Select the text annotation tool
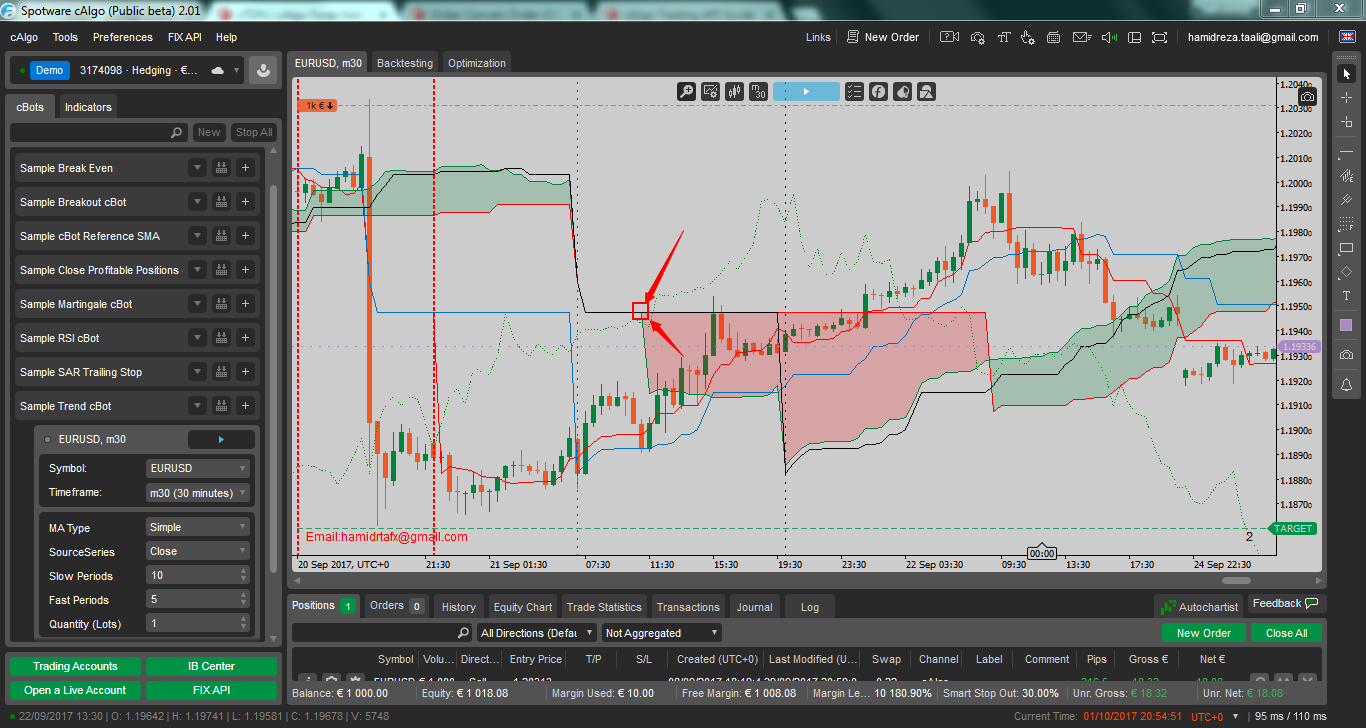1366x728 pixels. pos(1346,296)
